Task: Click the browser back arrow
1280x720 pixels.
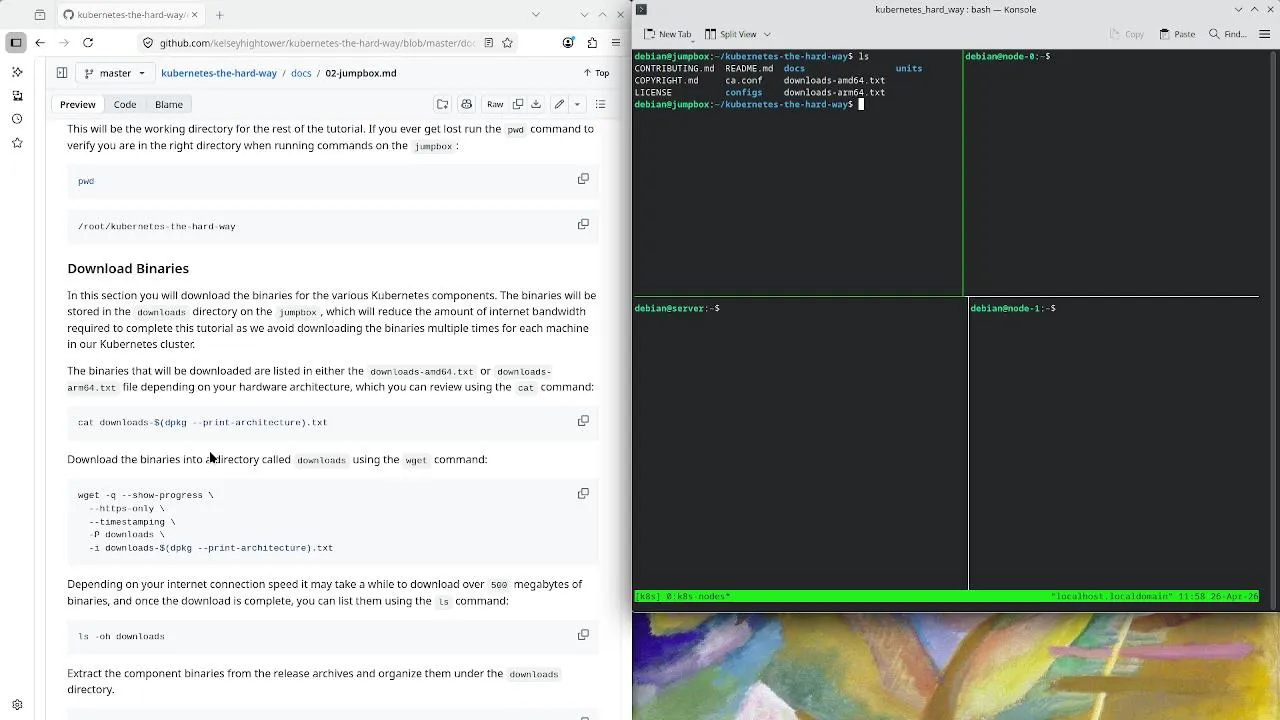Action: coord(40,43)
